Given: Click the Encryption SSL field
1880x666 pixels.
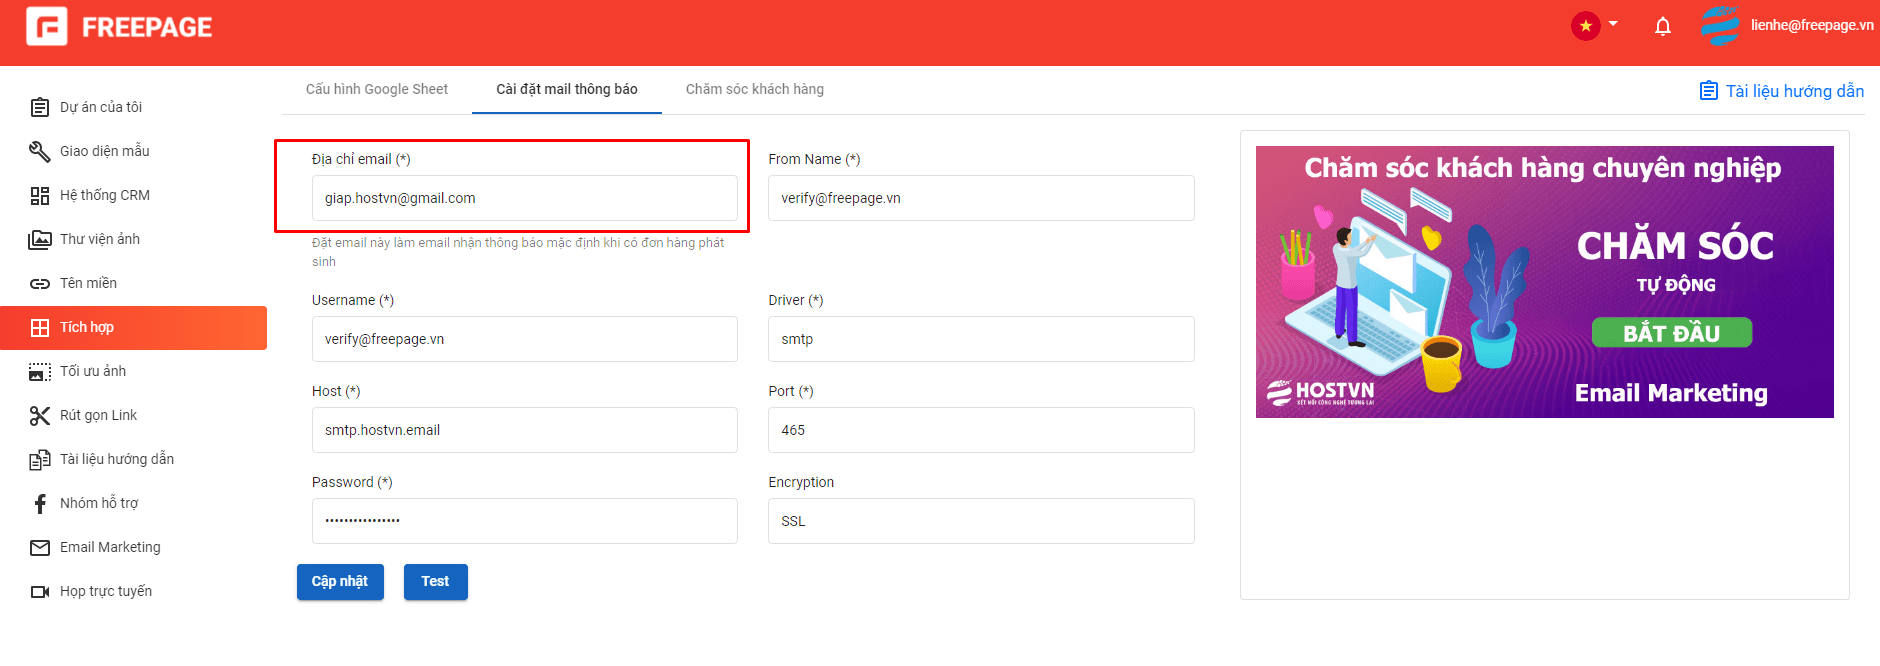Looking at the screenshot, I should (981, 521).
